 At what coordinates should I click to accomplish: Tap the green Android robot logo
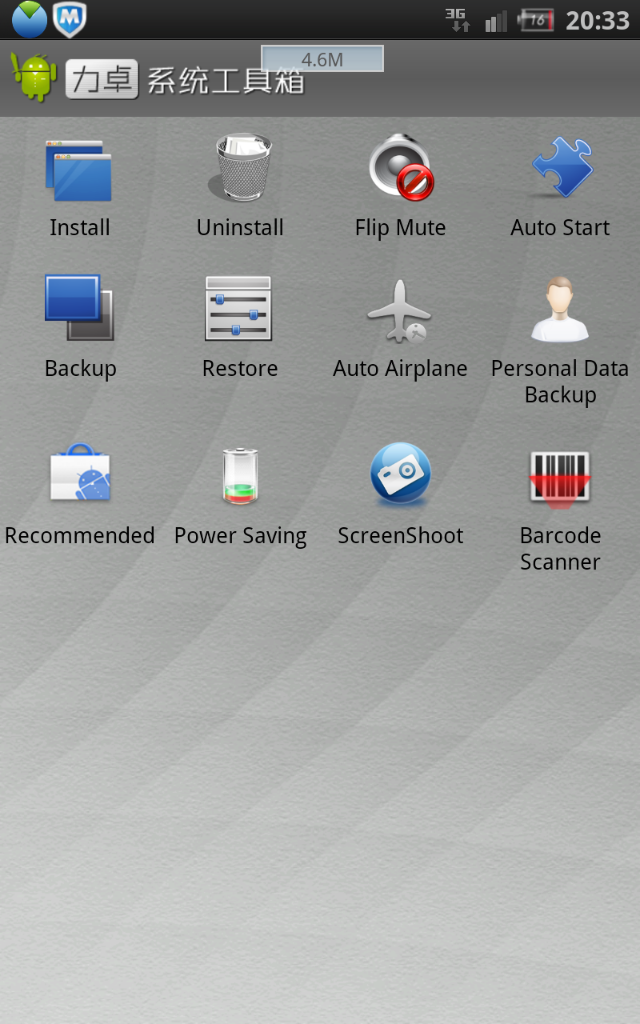point(34,78)
